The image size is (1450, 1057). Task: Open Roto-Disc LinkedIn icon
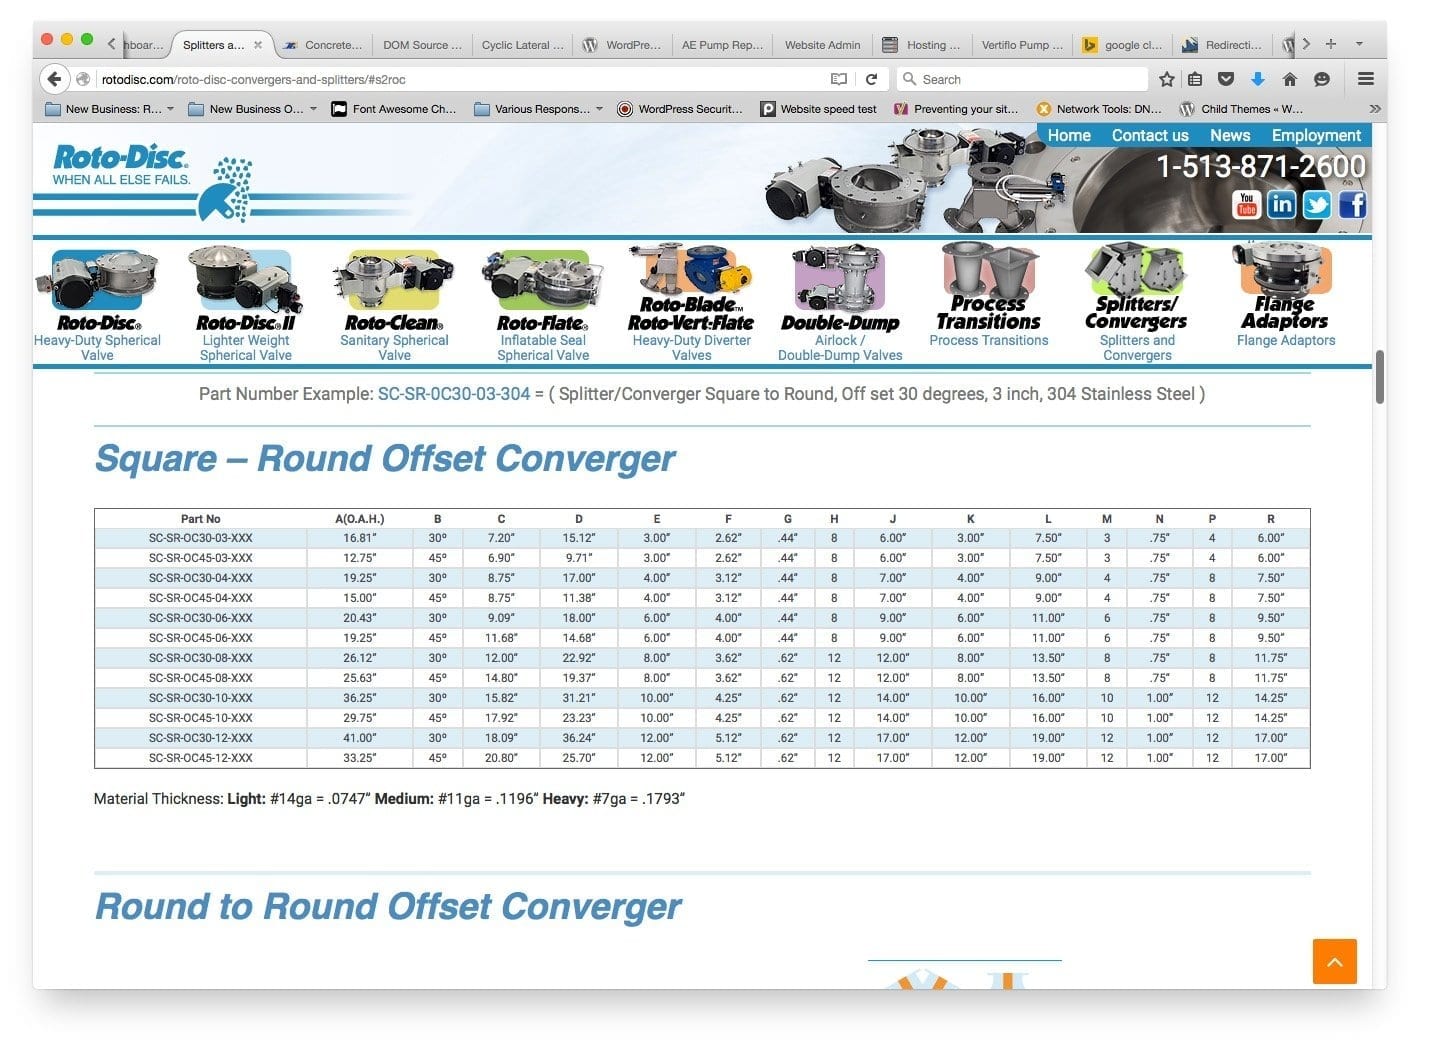pos(1281,204)
